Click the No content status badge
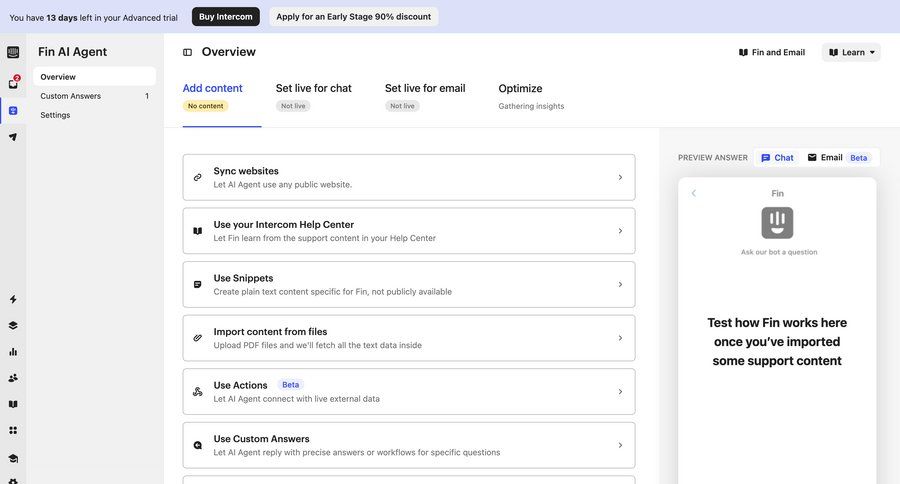 click(x=205, y=106)
